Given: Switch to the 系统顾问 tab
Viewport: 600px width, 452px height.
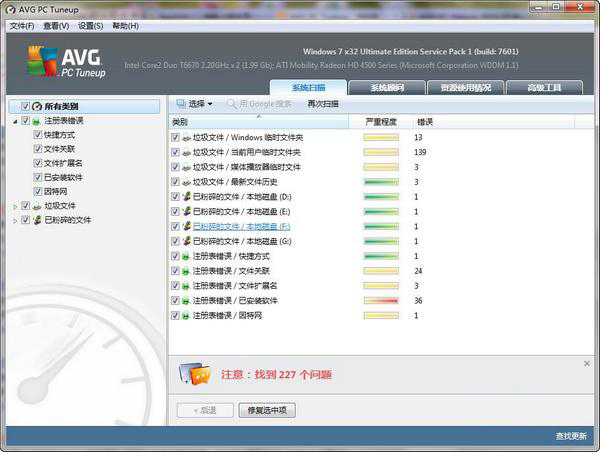Looking at the screenshot, I should pos(387,88).
